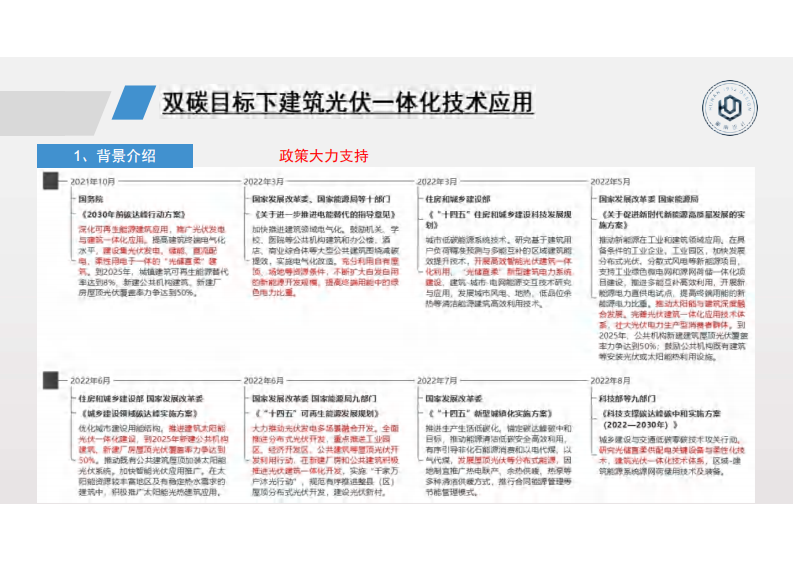Select 国家发展改革委 国家能源局九部门 heading
This screenshot has width=793, height=561.
click(x=314, y=399)
